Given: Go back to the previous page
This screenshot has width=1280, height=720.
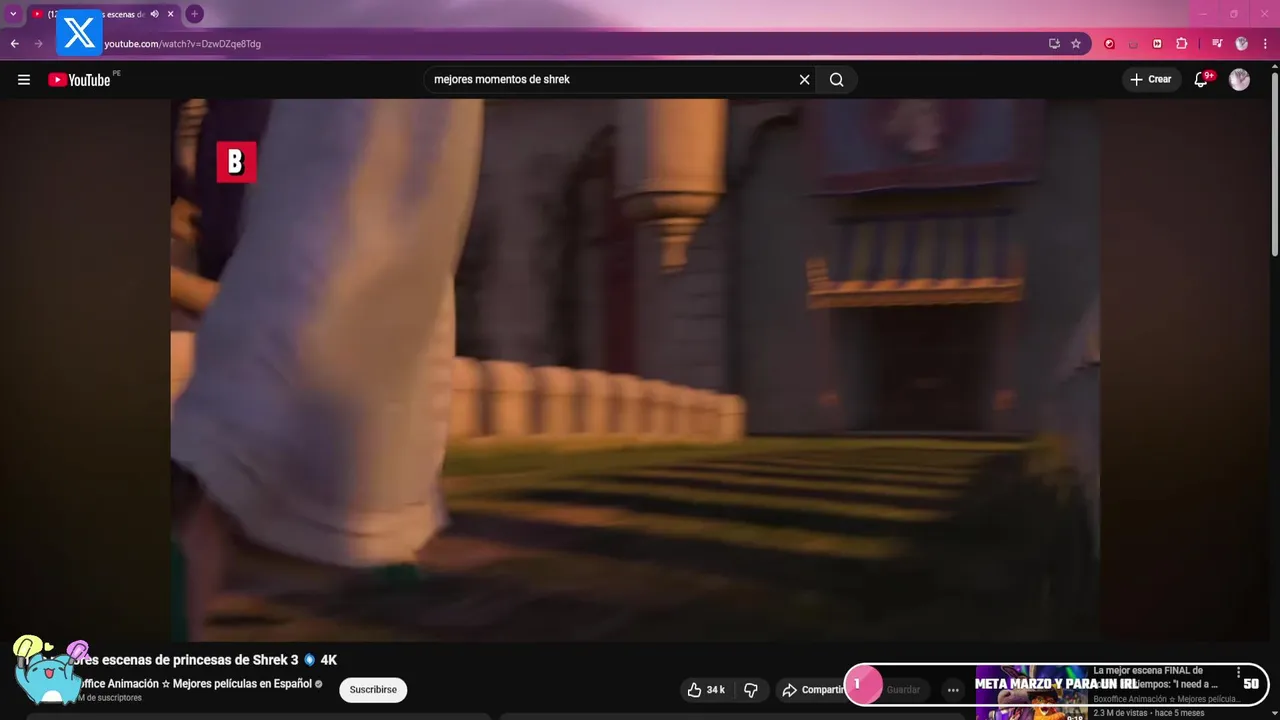Looking at the screenshot, I should coord(15,44).
